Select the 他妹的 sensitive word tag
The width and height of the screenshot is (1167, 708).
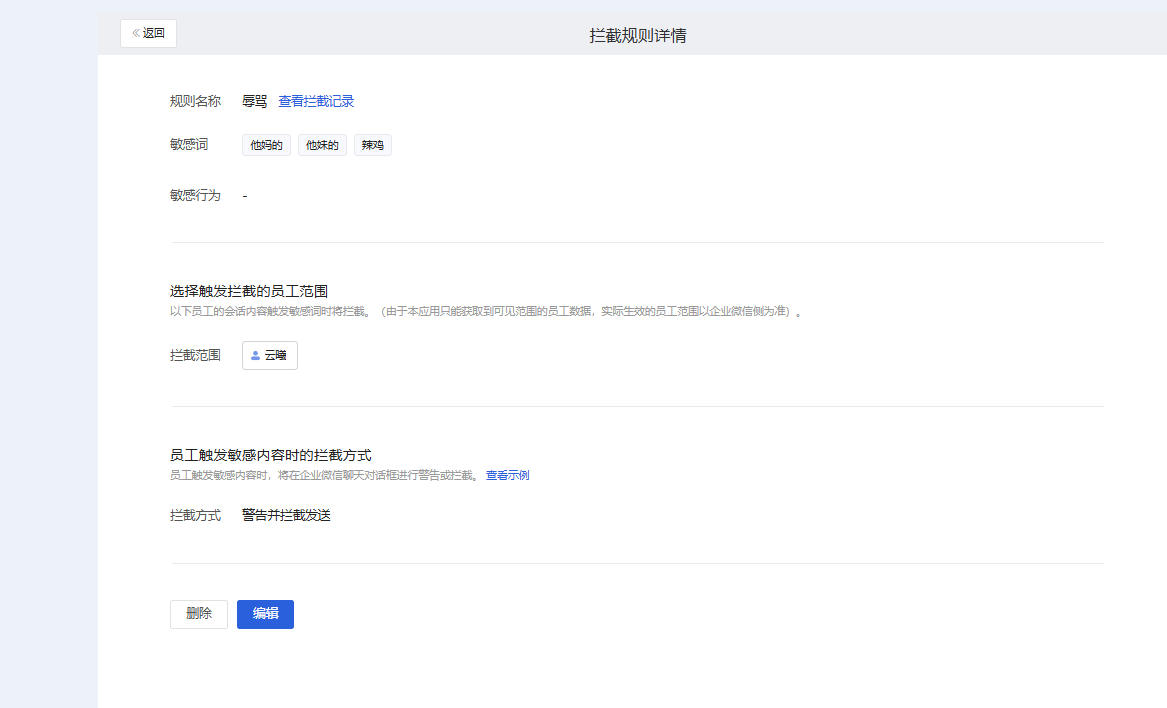point(322,145)
